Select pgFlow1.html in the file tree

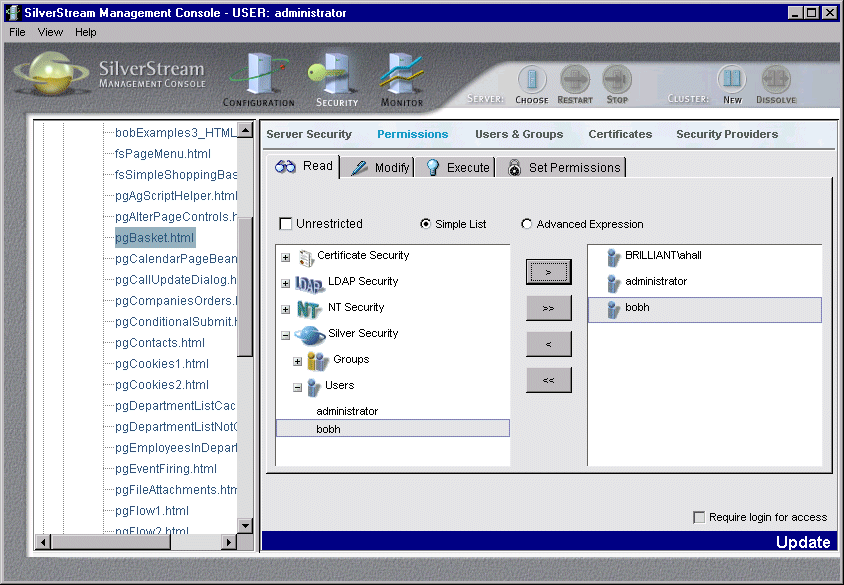coord(152,511)
